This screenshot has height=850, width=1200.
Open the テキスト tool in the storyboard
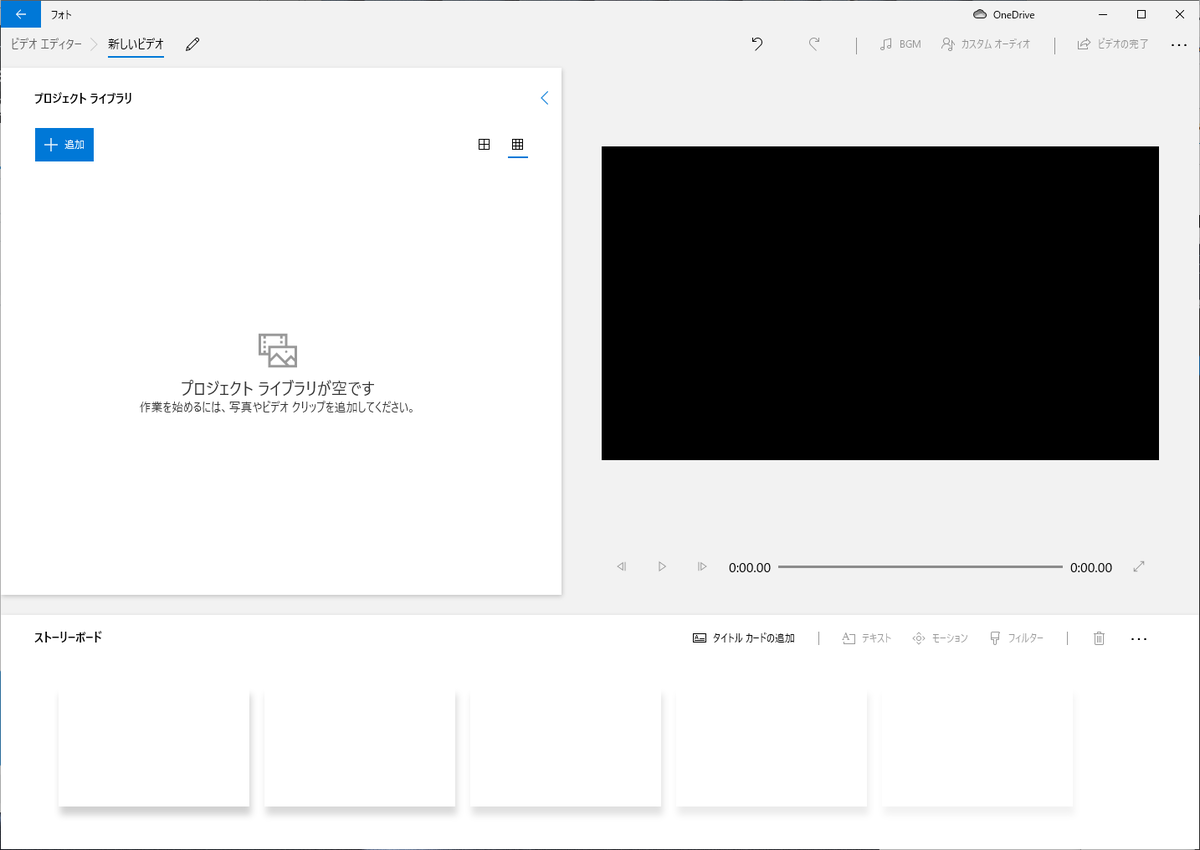click(866, 638)
